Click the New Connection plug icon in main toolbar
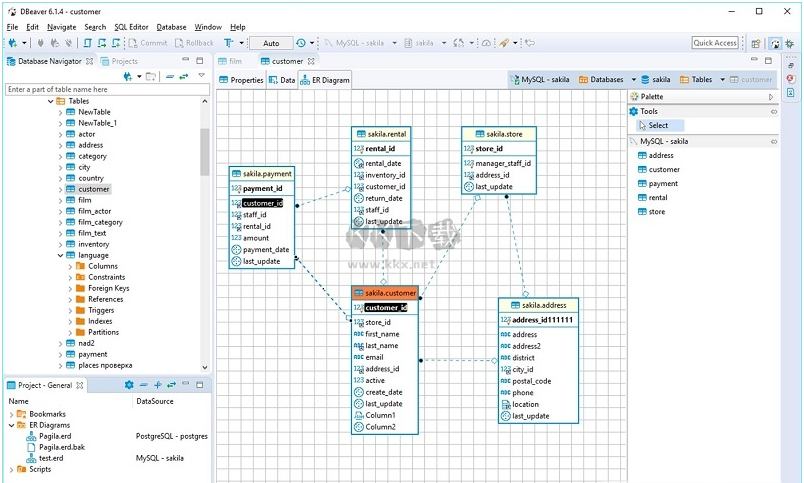The image size is (804, 483). [12, 43]
